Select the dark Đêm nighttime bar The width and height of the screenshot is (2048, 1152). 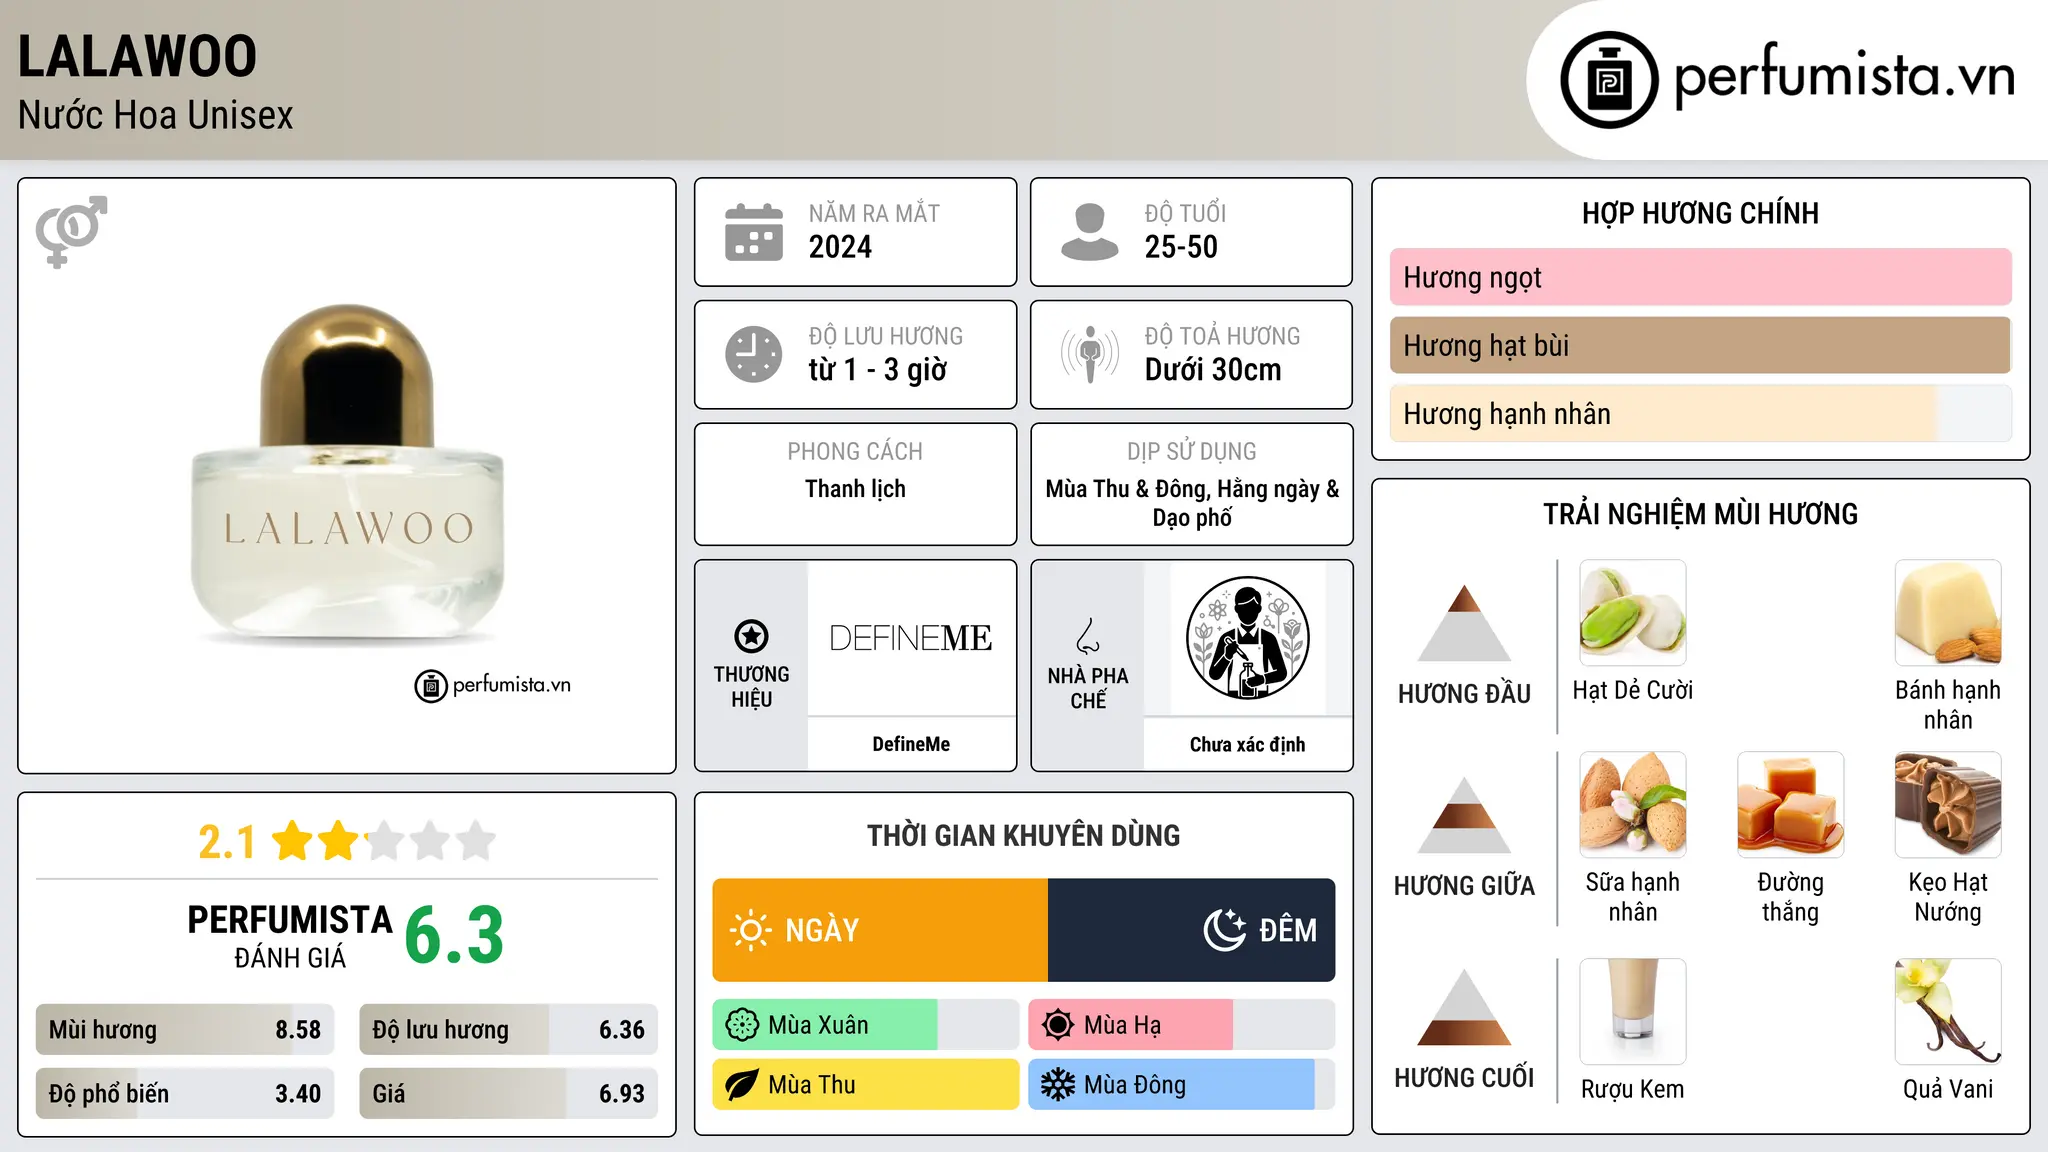pos(1191,930)
